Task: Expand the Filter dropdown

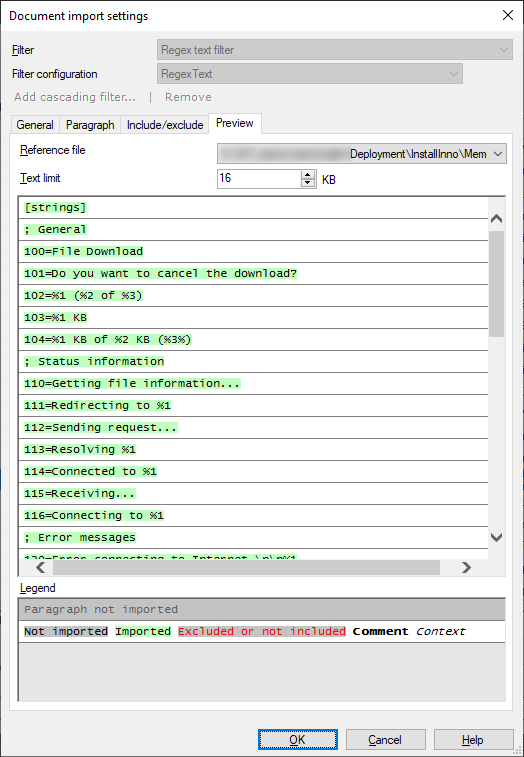Action: (335, 50)
